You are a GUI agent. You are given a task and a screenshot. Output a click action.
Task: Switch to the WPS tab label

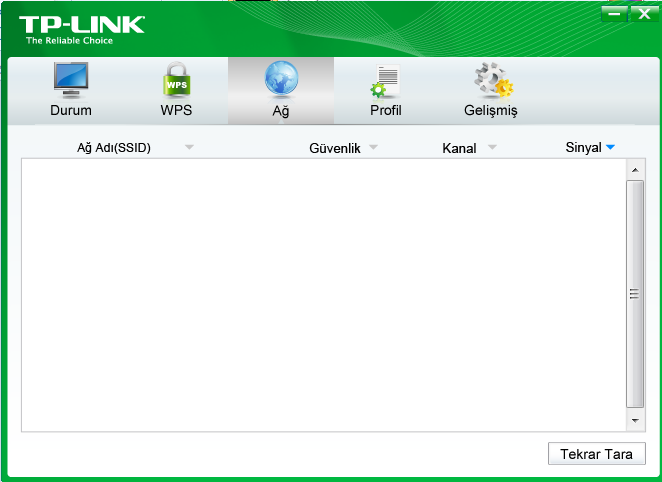(x=176, y=110)
